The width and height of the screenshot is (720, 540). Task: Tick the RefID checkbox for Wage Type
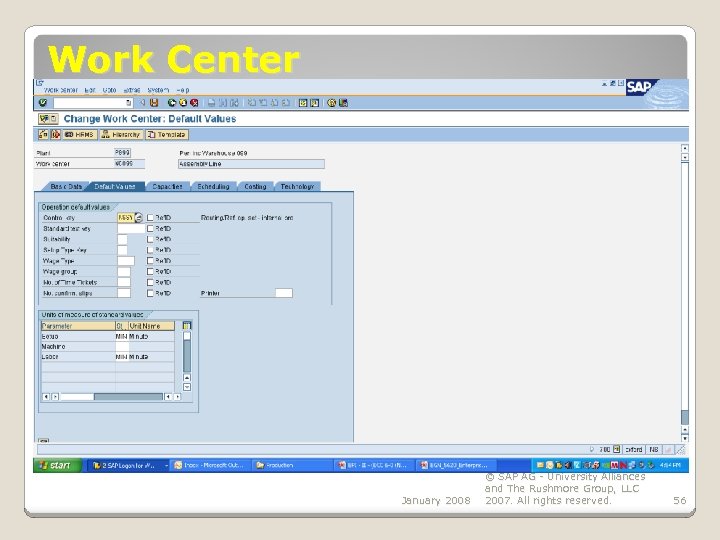point(150,261)
